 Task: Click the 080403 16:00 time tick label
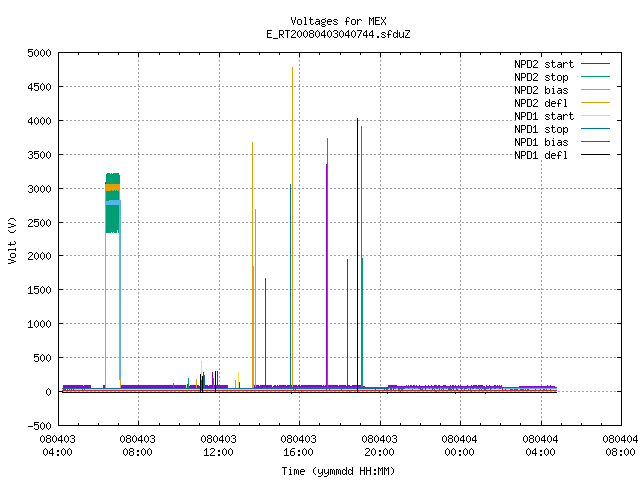(298, 446)
